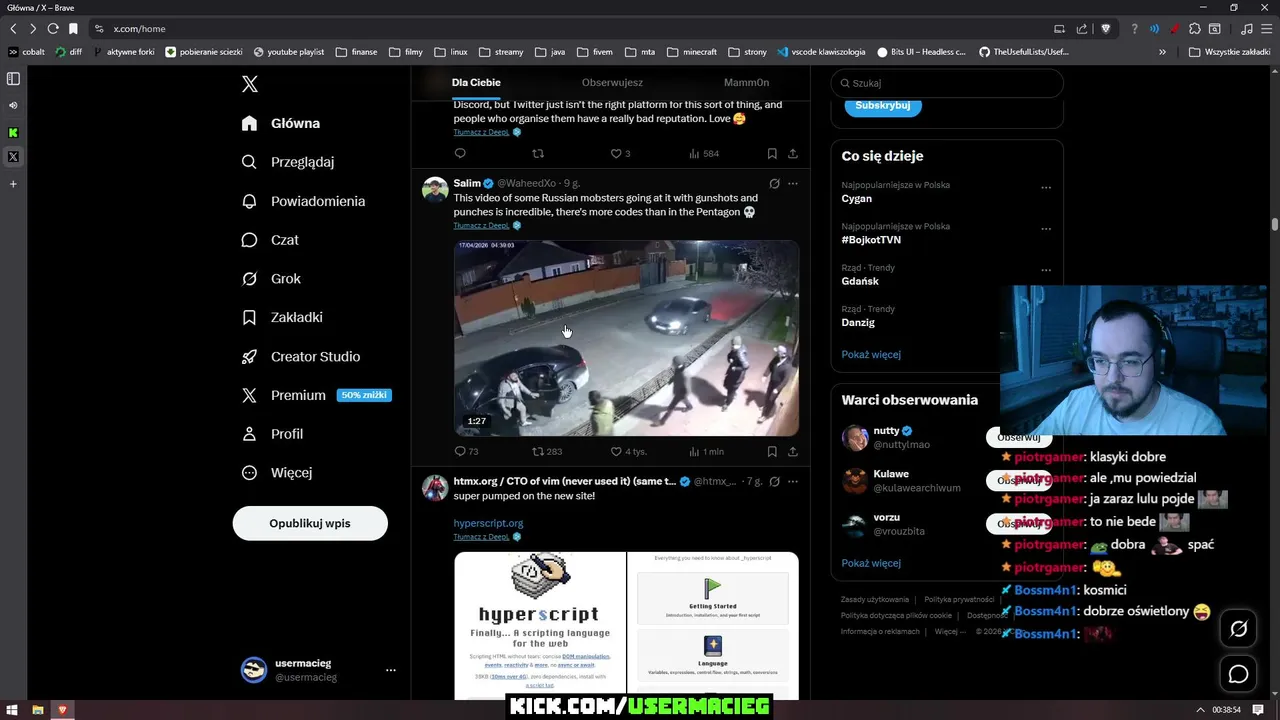Click the page vertical scrollbar thumb
Screen dimensions: 1280x720
1275,224
